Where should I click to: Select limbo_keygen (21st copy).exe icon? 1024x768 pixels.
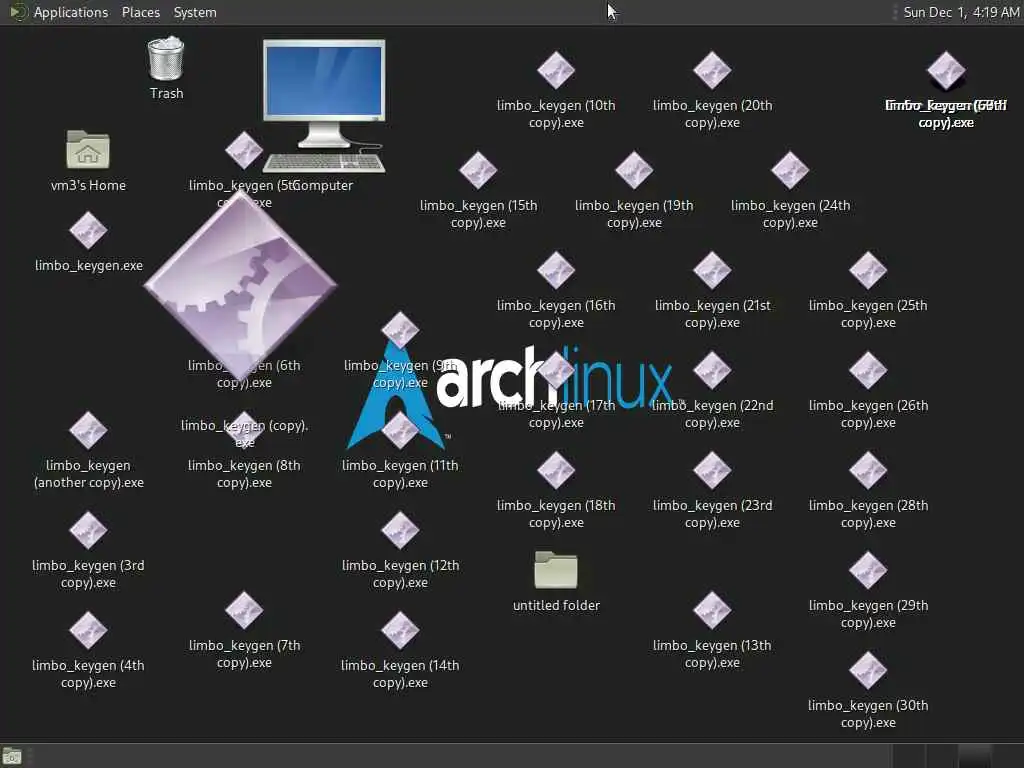[712, 270]
